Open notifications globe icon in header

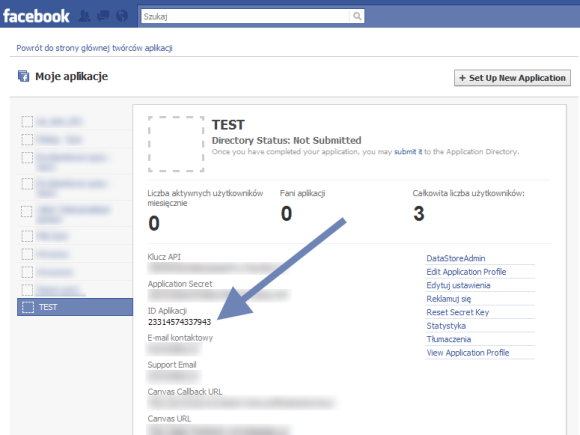pyautogui.click(x=122, y=16)
